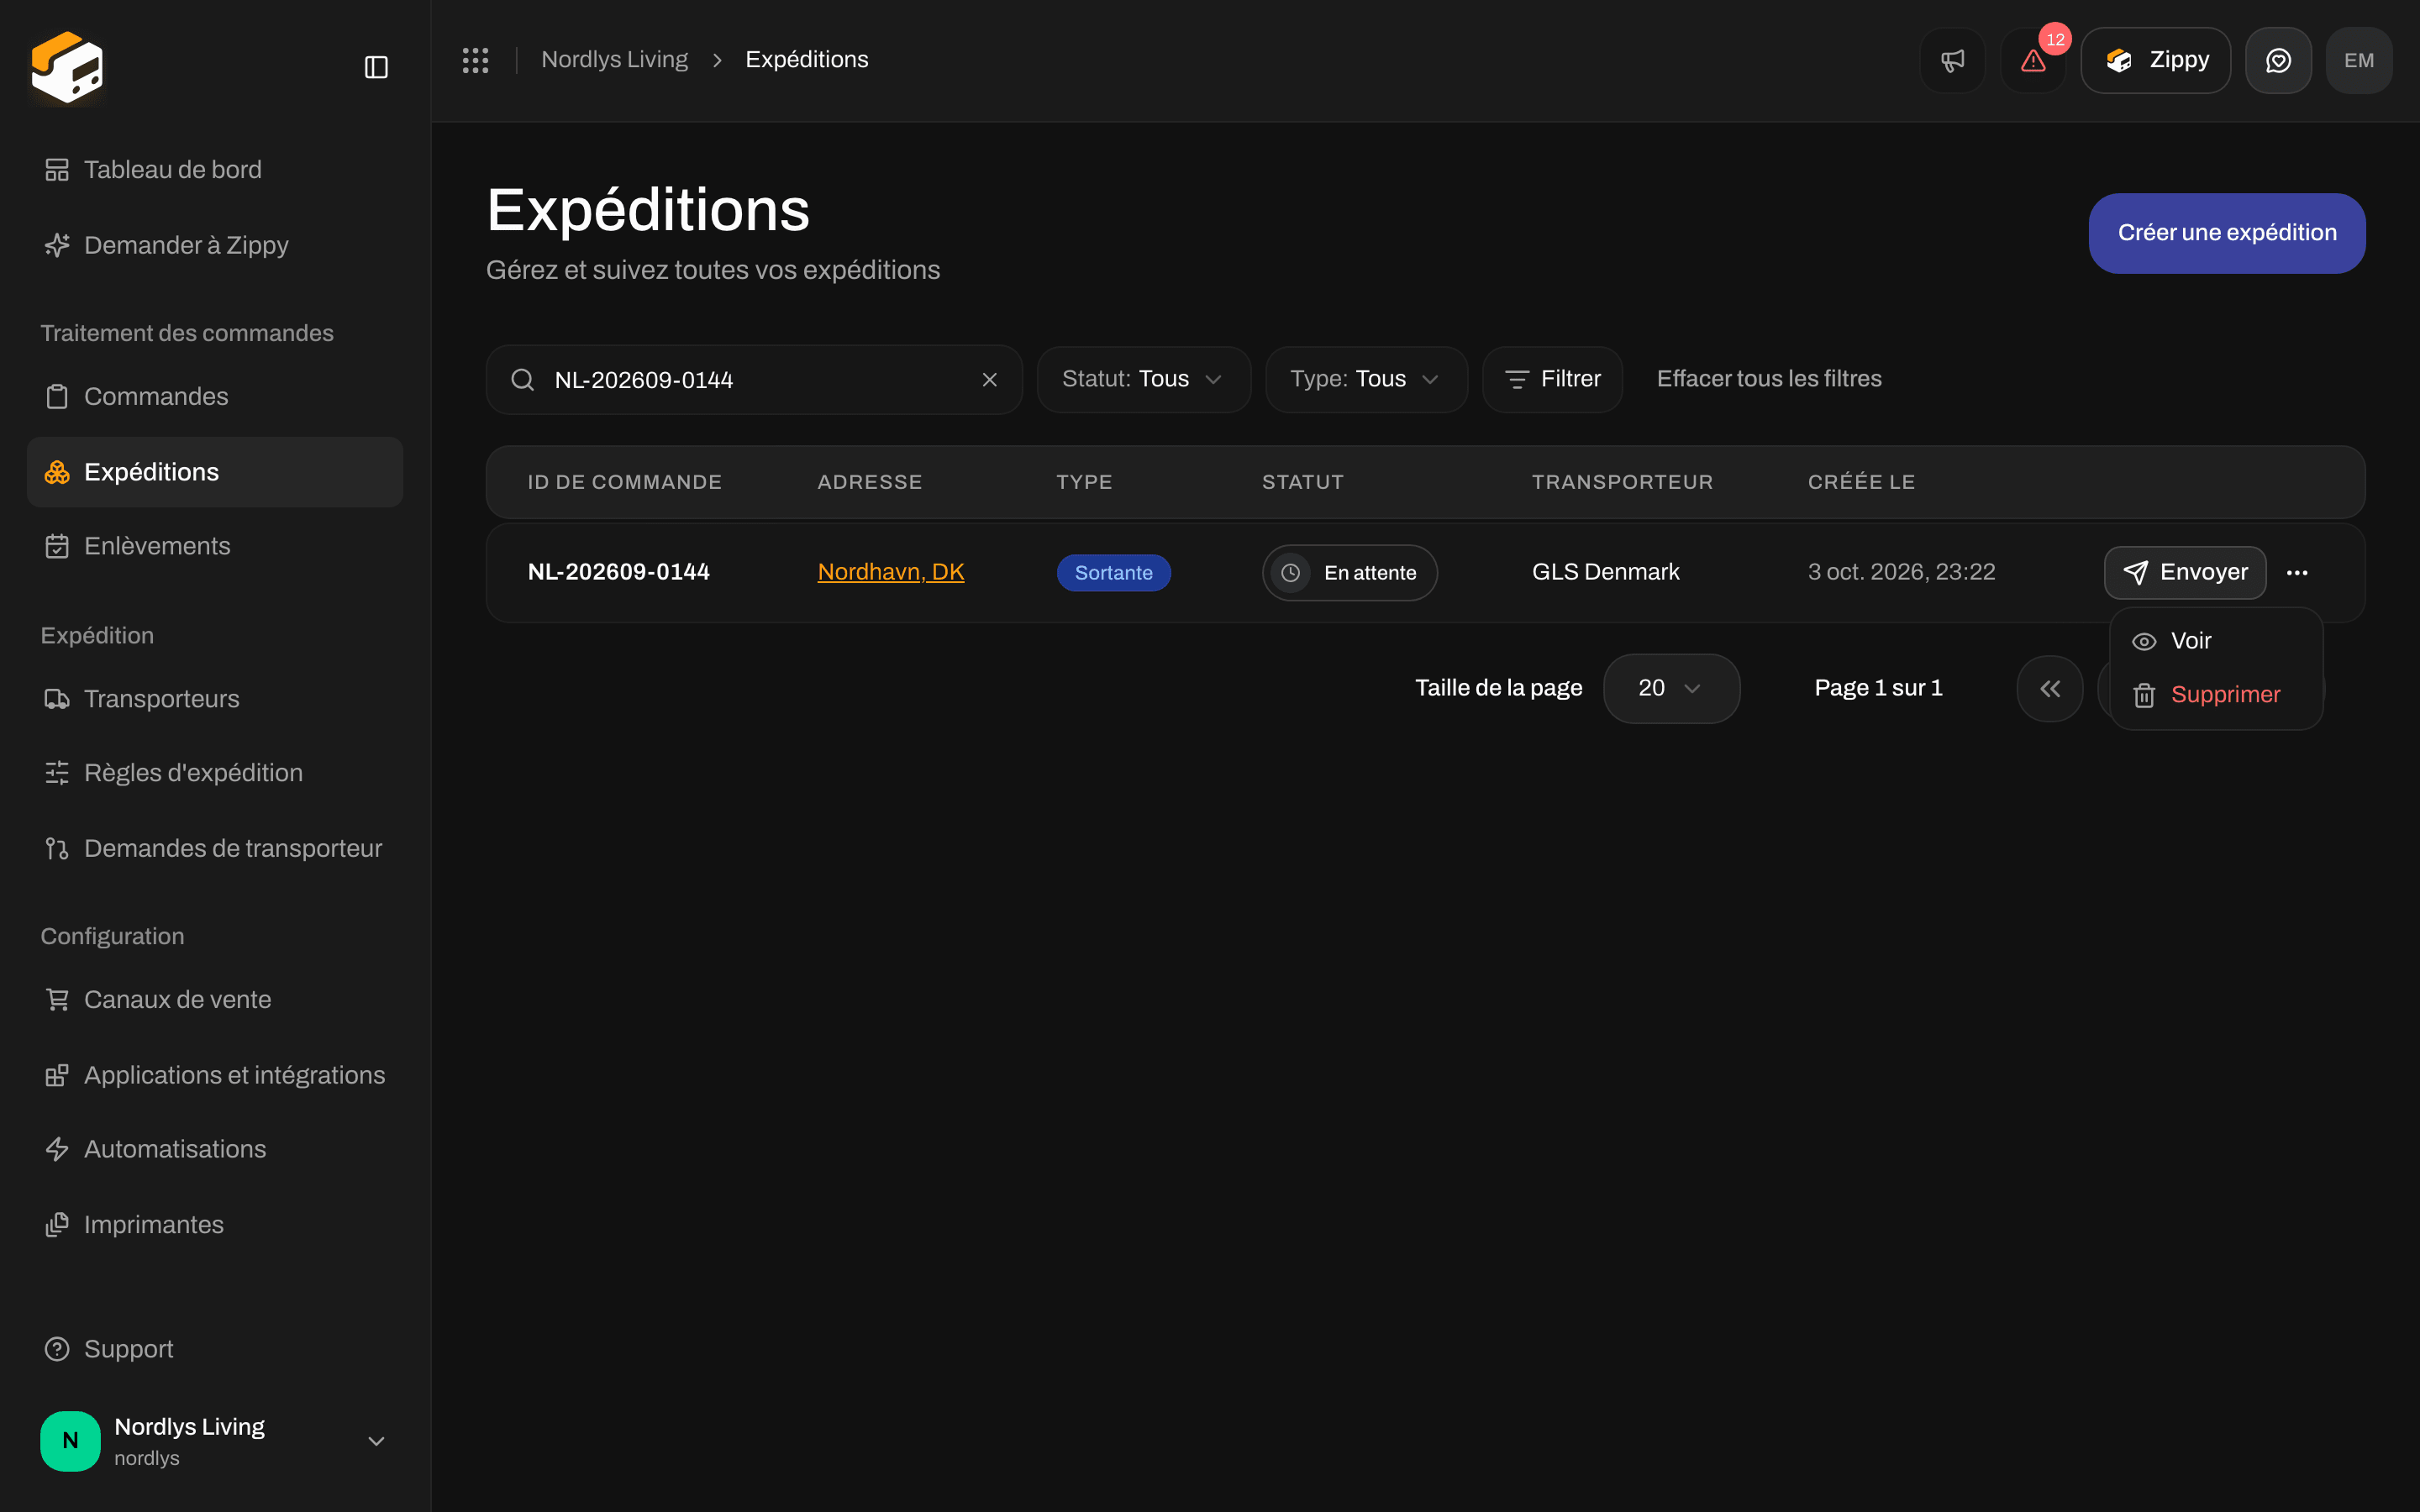This screenshot has width=2420, height=1512.
Task: Open Support
Action: click(x=215, y=1349)
